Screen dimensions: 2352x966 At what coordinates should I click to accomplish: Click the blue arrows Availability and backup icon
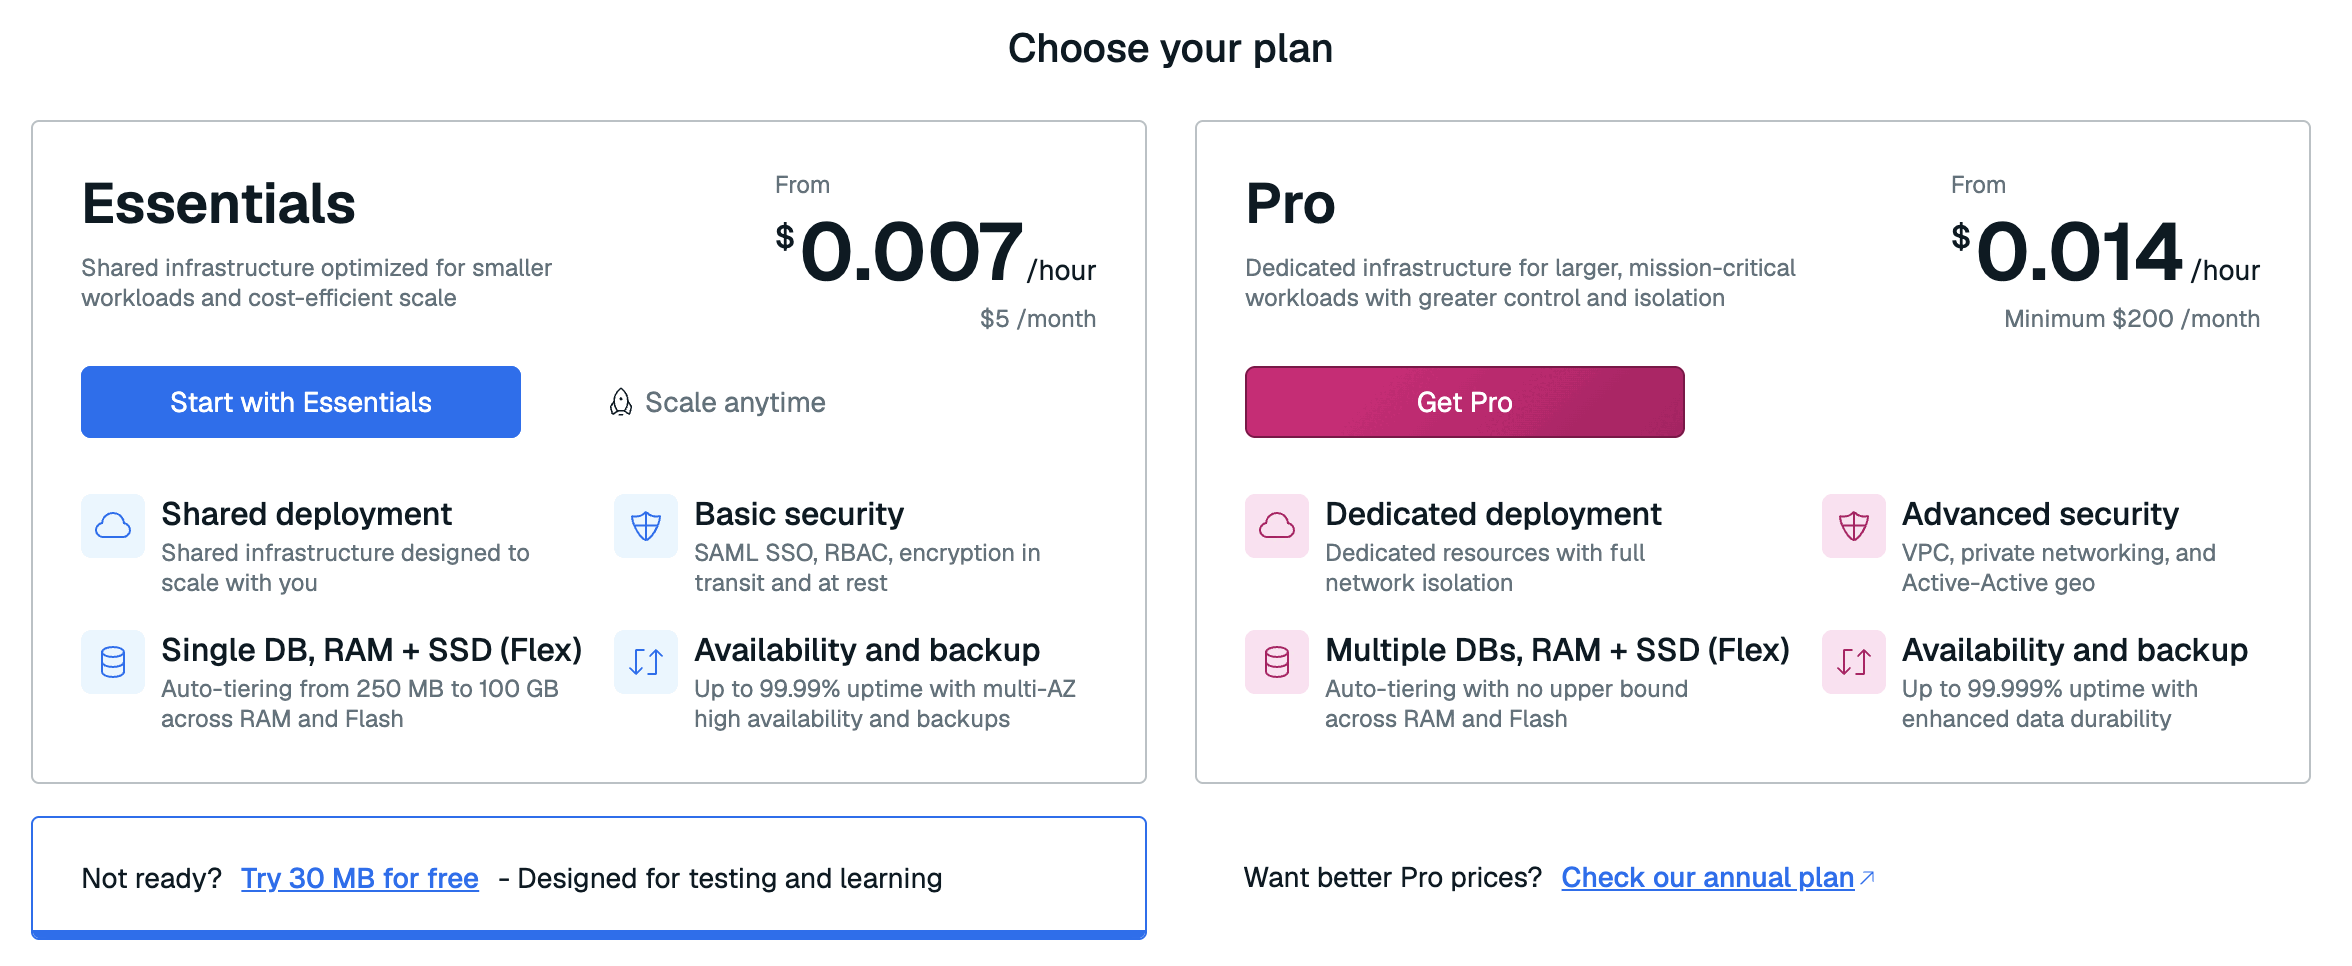click(646, 661)
